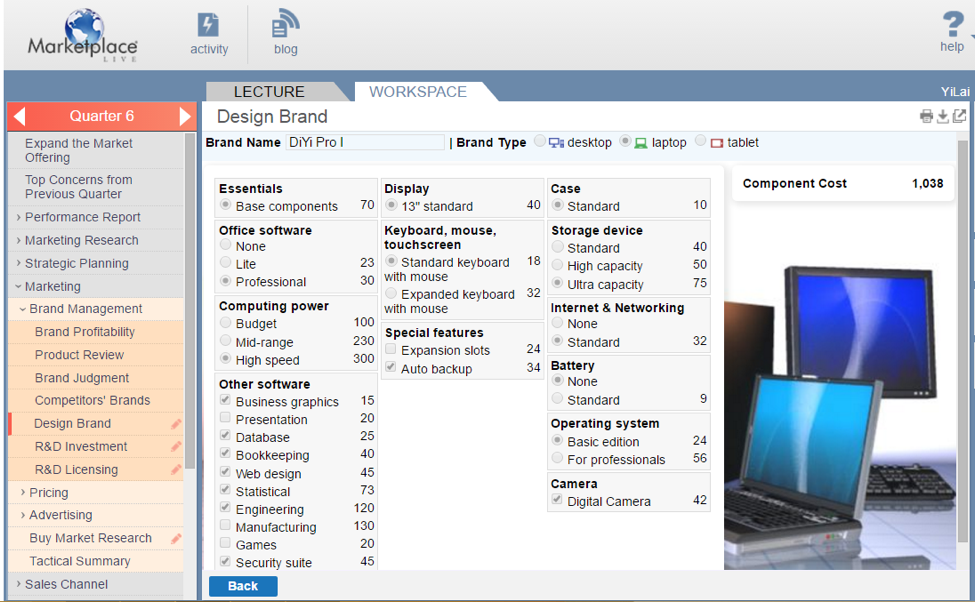Click the Brand Name text field
The height and width of the screenshot is (602, 975).
pos(365,142)
